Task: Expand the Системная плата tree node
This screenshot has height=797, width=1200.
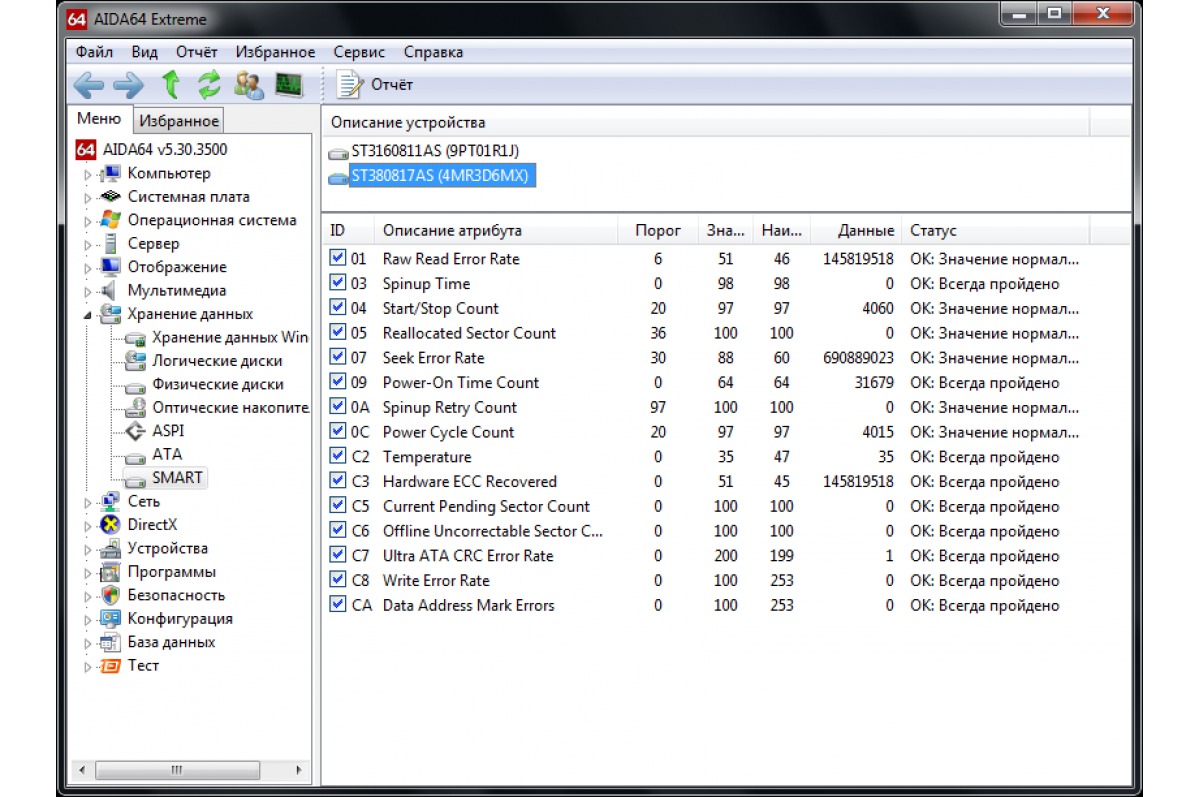Action: 88,197
